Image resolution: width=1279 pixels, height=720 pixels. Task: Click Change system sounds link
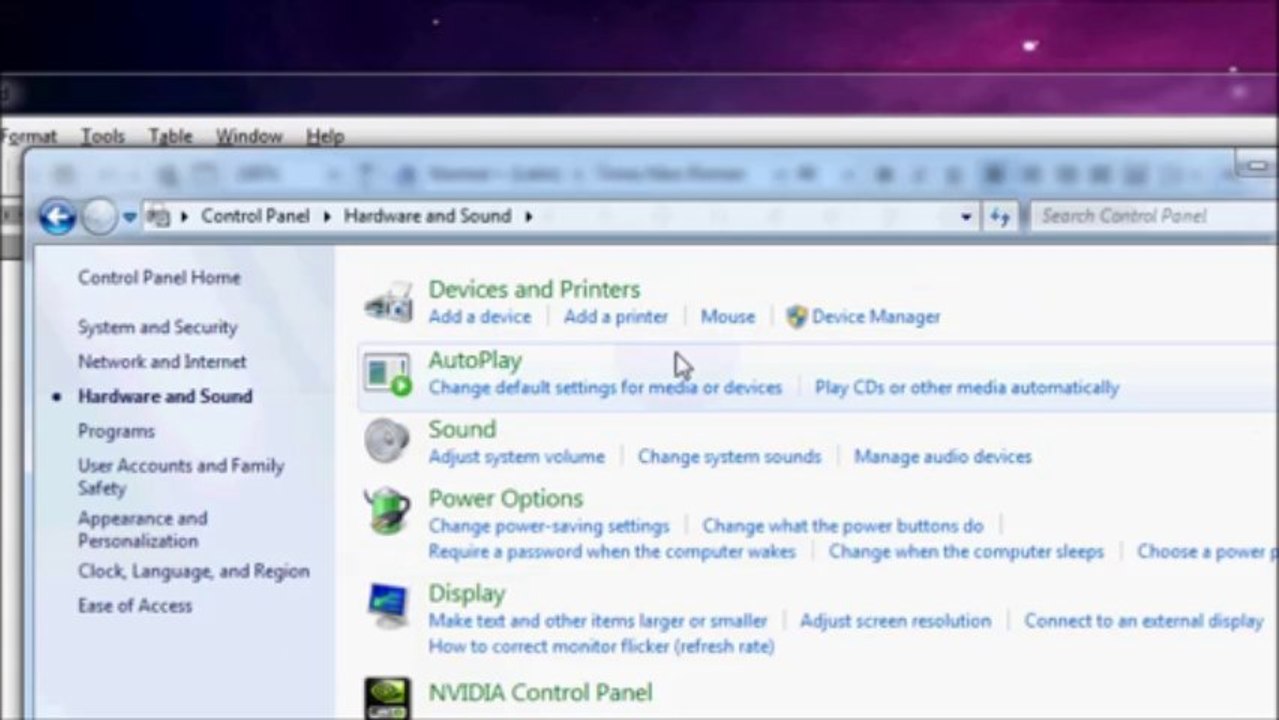[x=729, y=457]
